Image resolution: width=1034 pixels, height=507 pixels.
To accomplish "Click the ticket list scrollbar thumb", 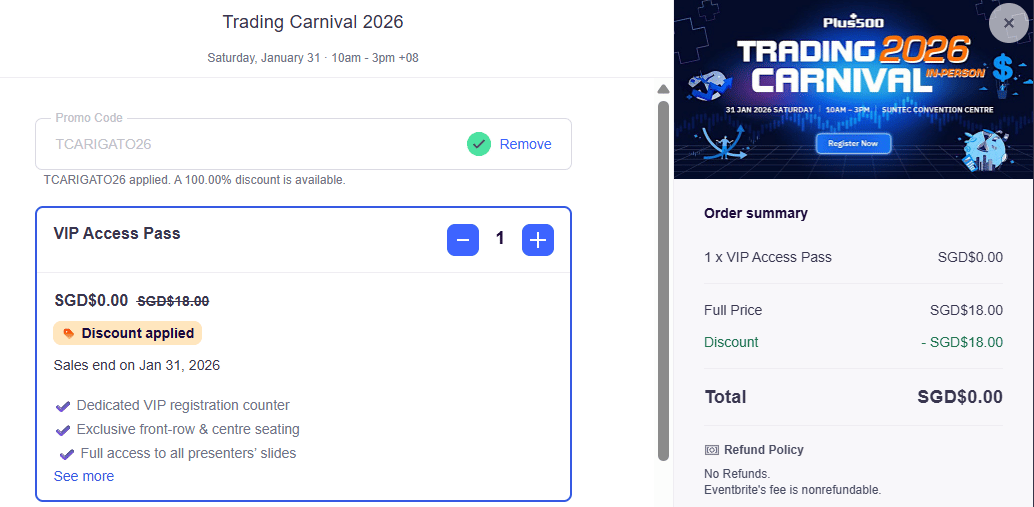I will [x=663, y=280].
